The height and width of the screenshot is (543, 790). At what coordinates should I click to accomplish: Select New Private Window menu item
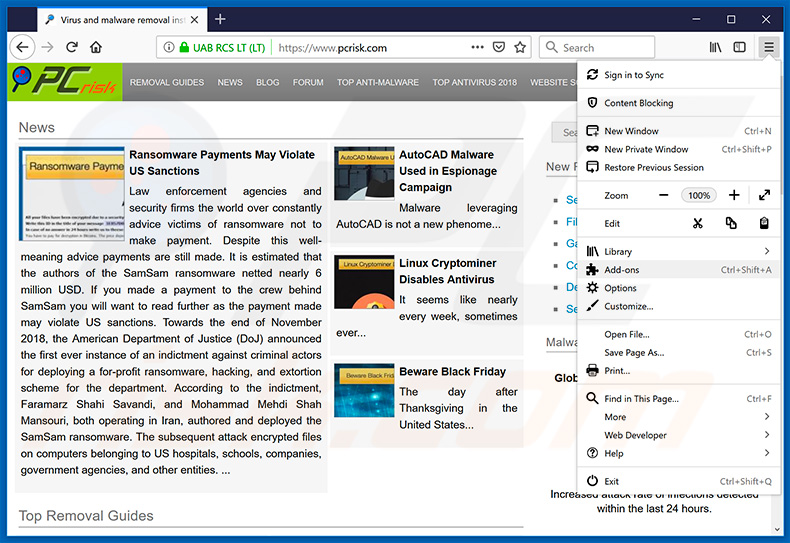646,149
